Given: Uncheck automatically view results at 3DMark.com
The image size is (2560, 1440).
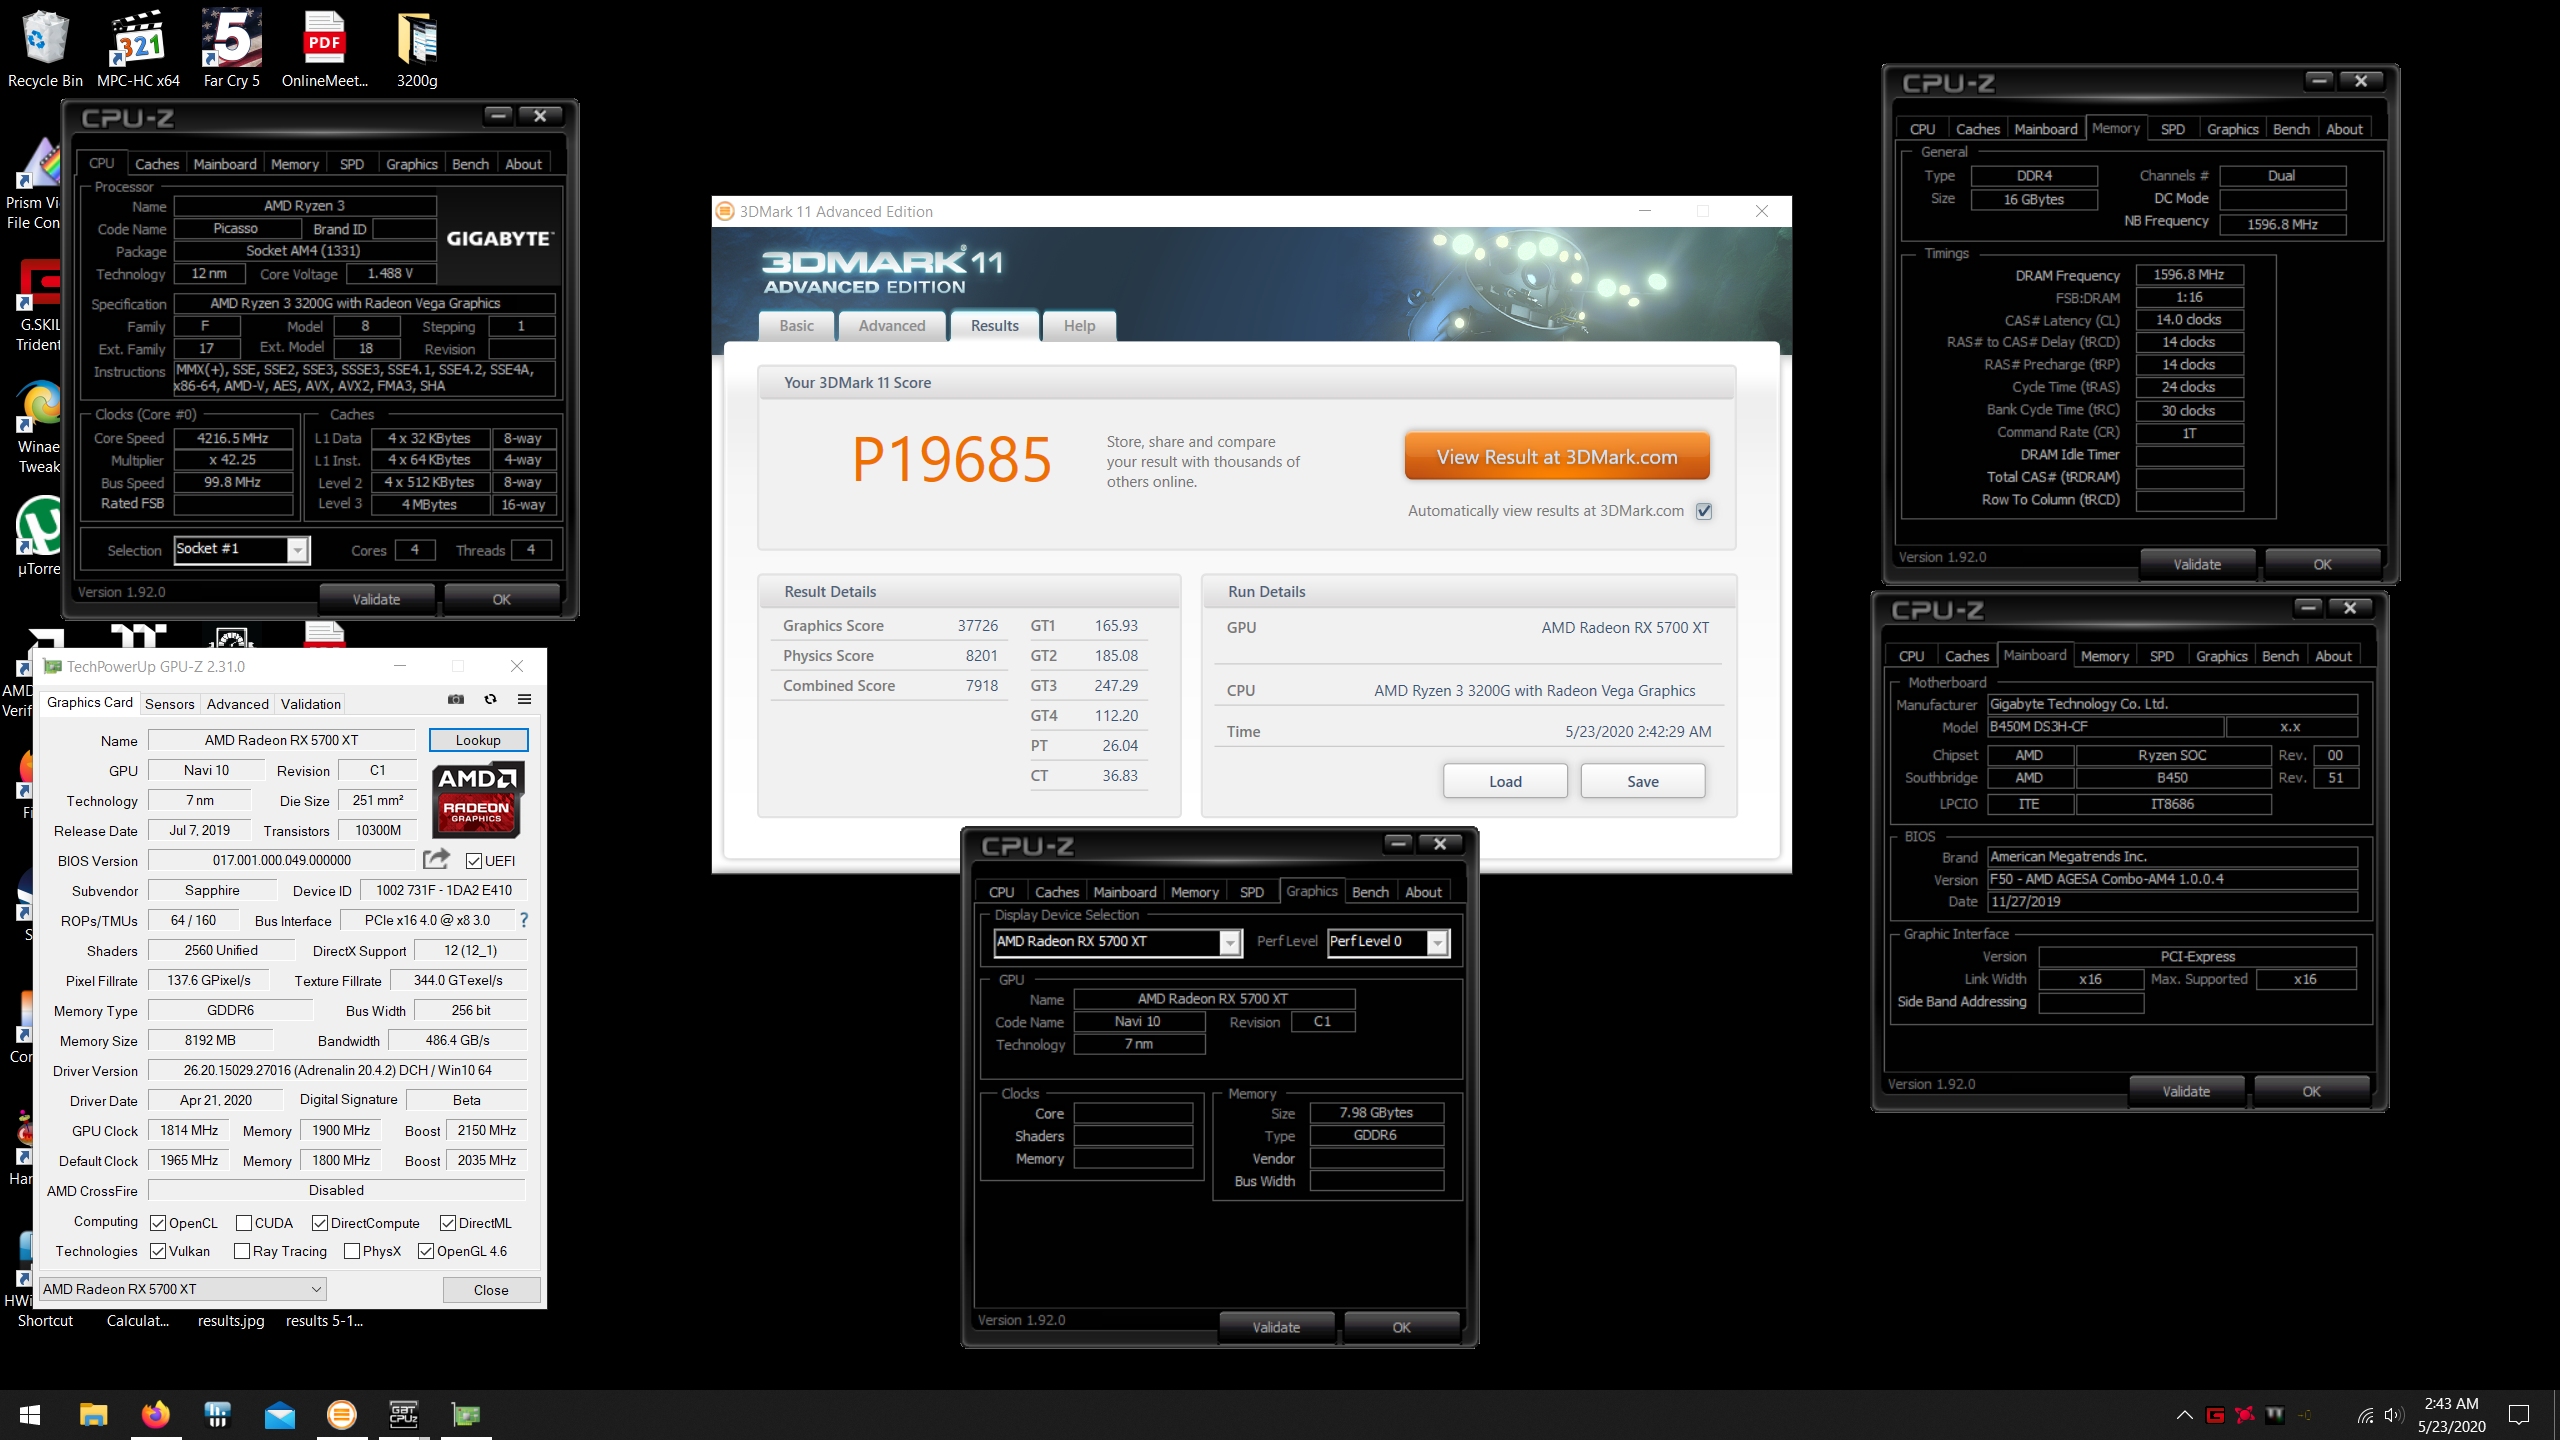Looking at the screenshot, I should (1704, 511).
